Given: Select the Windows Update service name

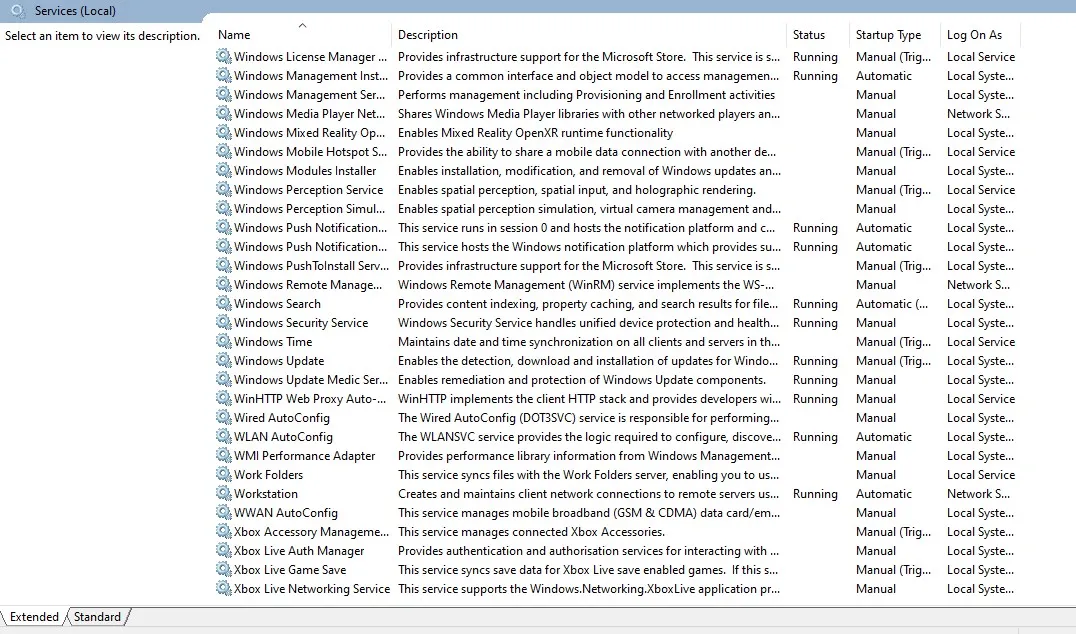Looking at the screenshot, I should point(279,360).
